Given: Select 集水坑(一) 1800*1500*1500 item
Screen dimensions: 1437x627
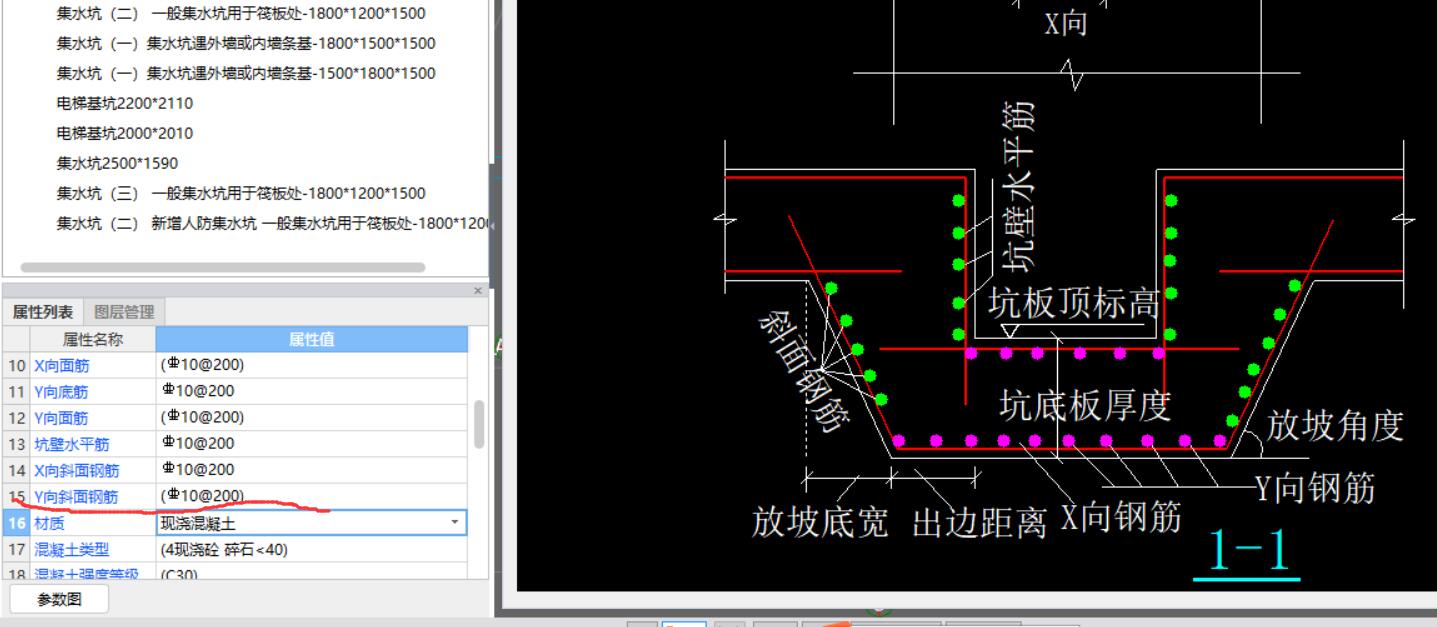Looking at the screenshot, I should tap(246, 43).
